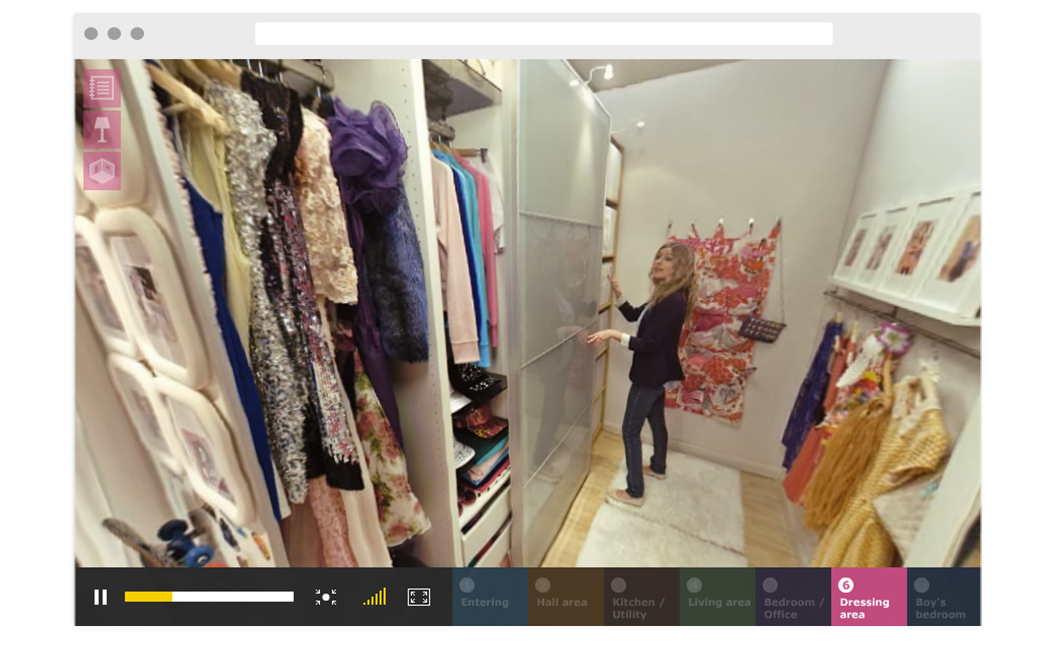Adjust the video quality signal bars
The height and width of the screenshot is (658, 1048).
pos(375,596)
